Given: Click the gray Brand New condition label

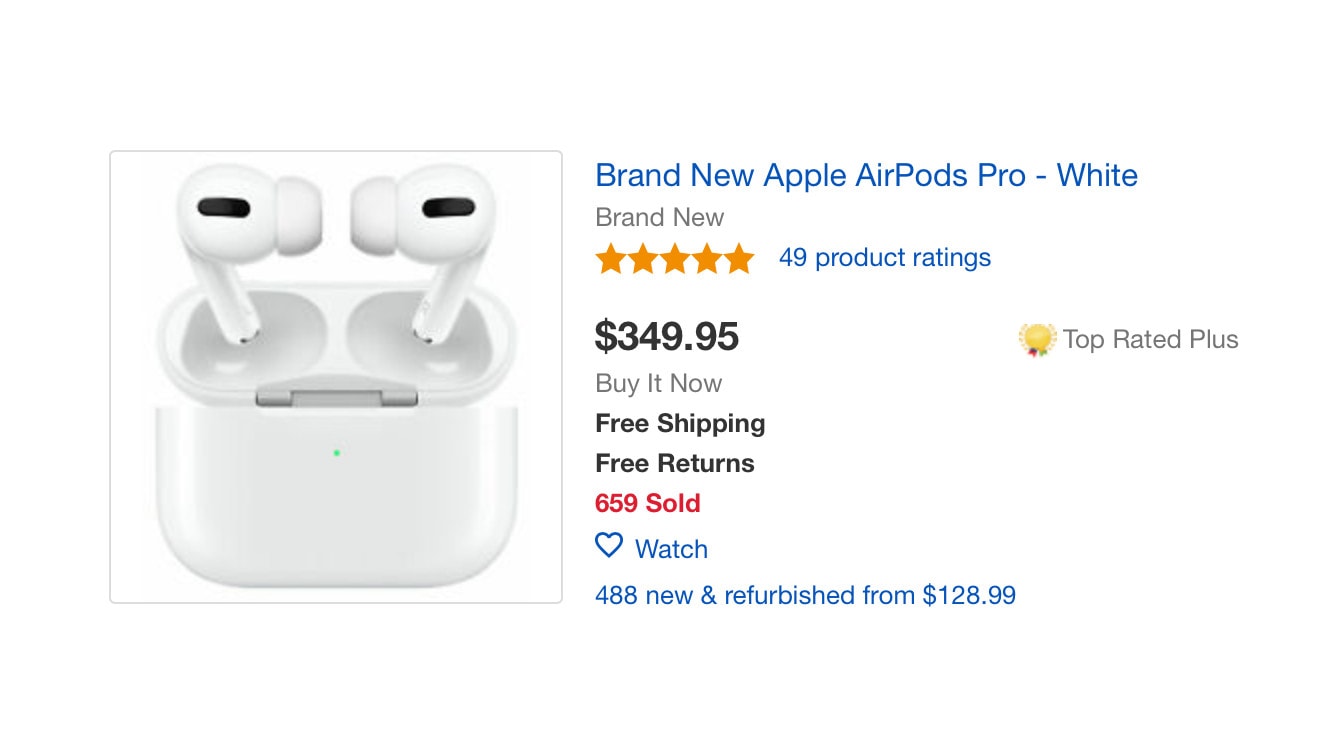Looking at the screenshot, I should [659, 218].
